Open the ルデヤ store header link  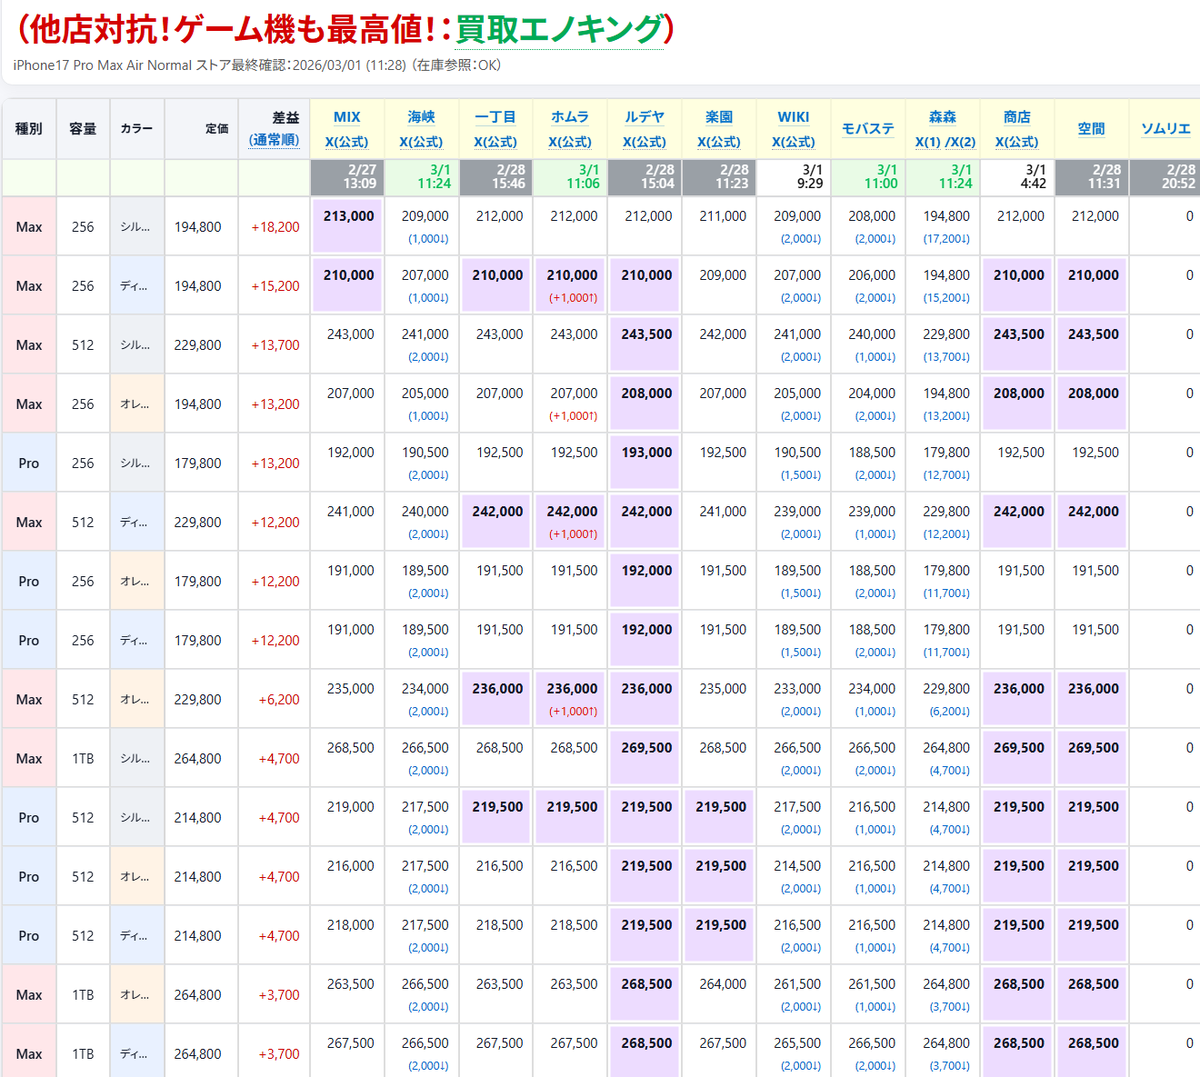[x=644, y=117]
